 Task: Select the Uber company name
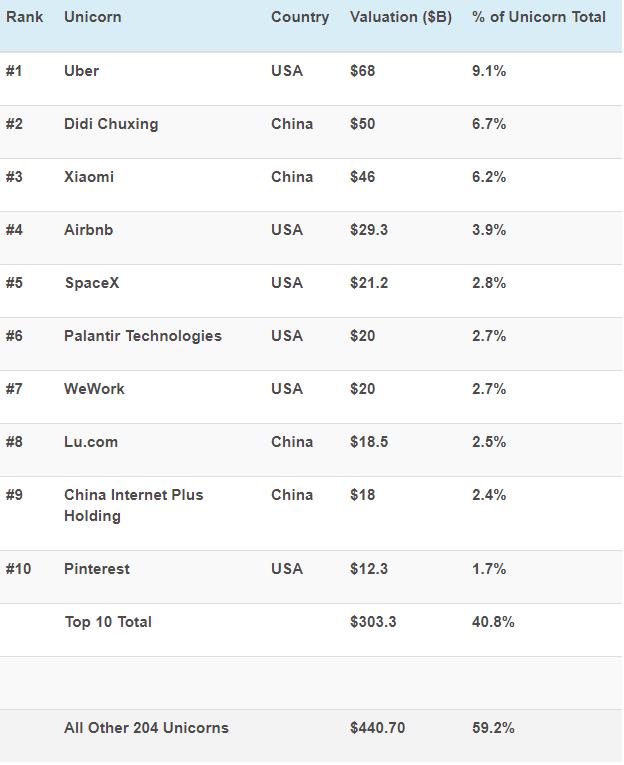point(81,71)
